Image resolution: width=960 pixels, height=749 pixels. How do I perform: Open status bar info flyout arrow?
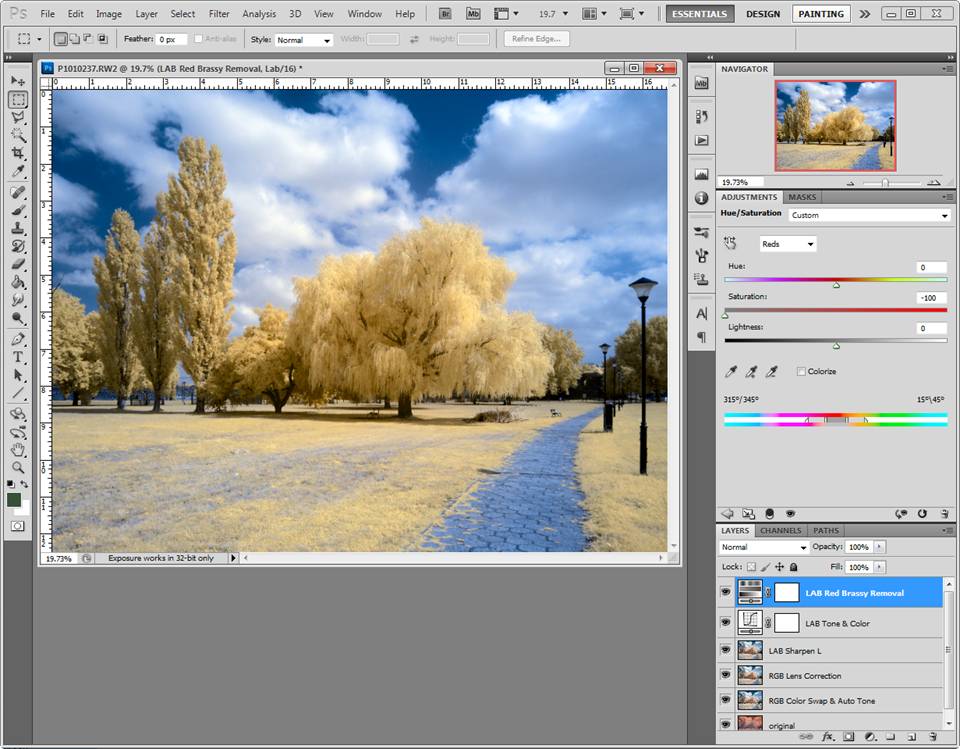[233, 558]
